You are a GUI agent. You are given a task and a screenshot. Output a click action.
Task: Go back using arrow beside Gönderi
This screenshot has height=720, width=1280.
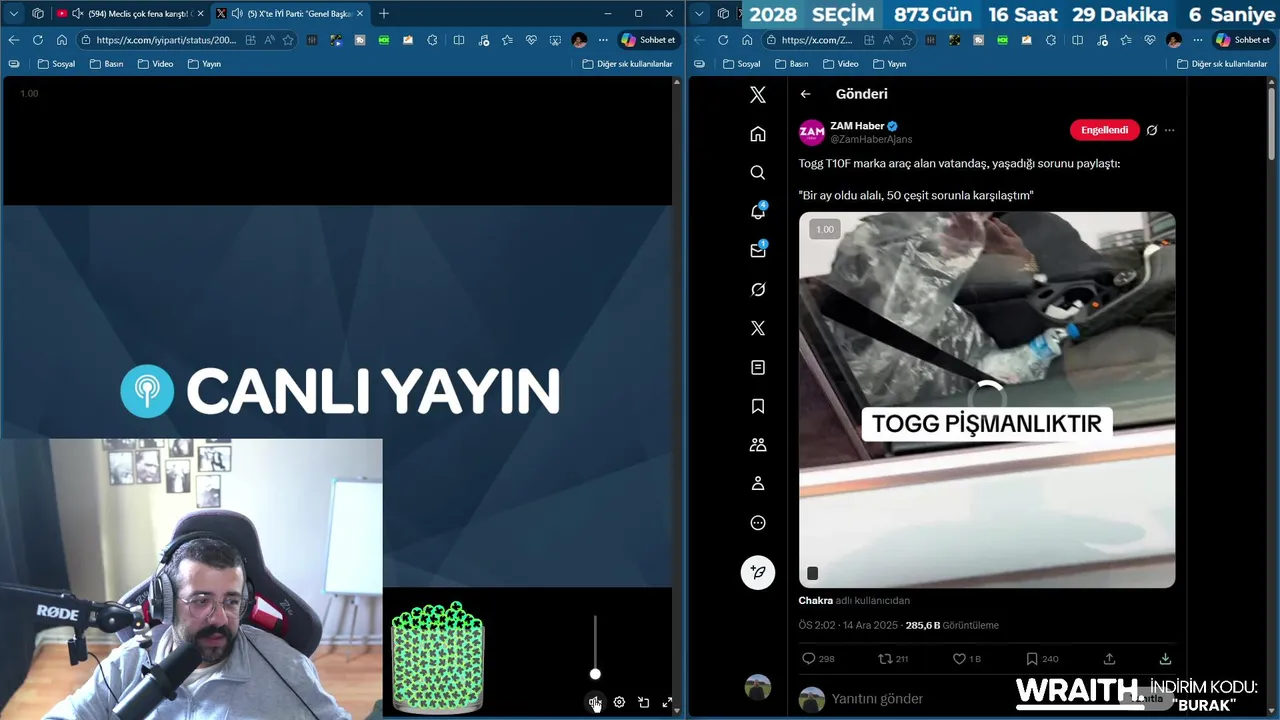(x=806, y=94)
